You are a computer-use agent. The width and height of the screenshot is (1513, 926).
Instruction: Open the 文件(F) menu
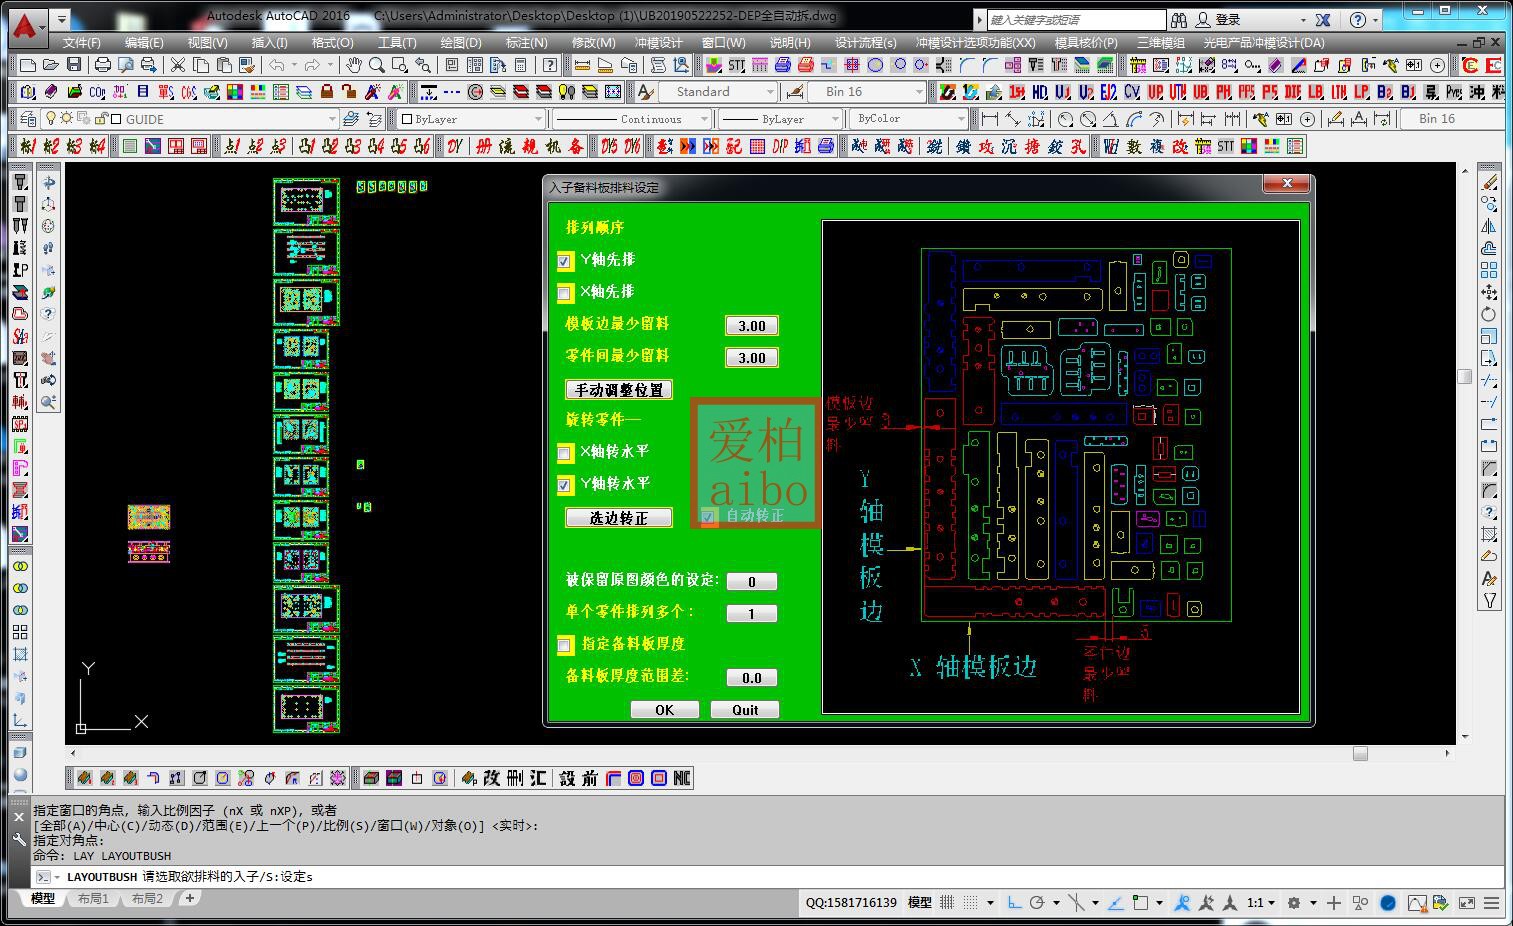coord(81,43)
